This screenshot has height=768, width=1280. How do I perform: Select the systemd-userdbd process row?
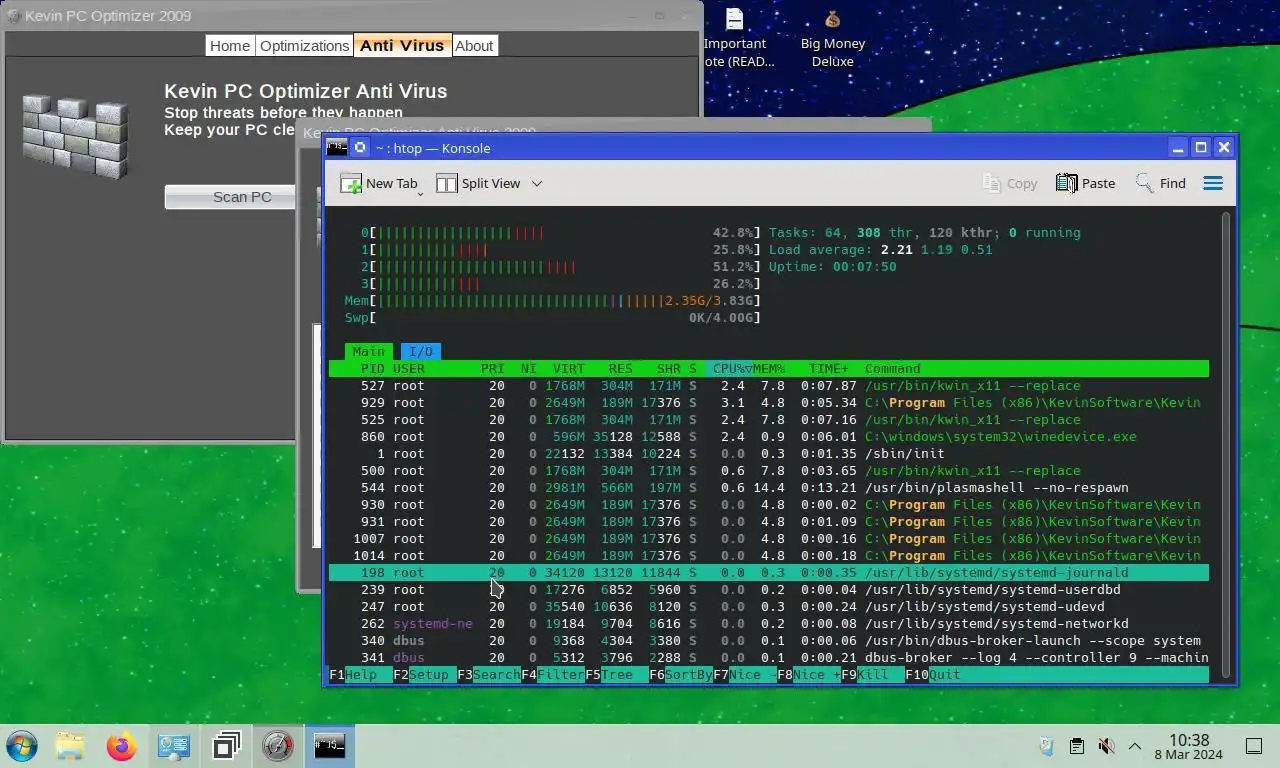click(769, 589)
